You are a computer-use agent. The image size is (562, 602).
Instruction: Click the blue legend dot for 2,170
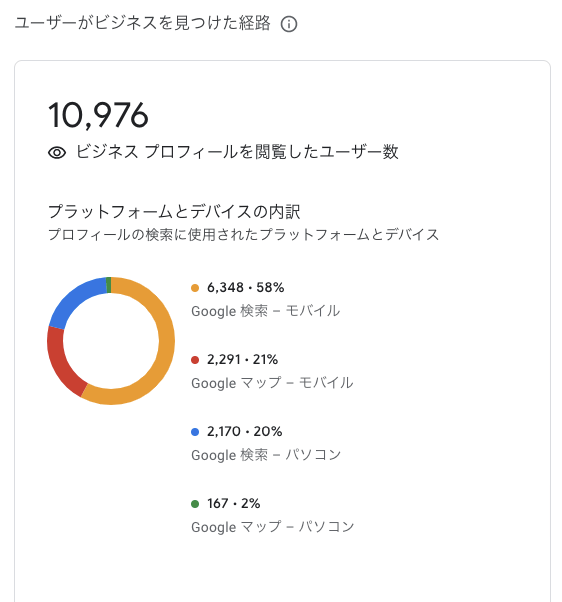point(195,432)
